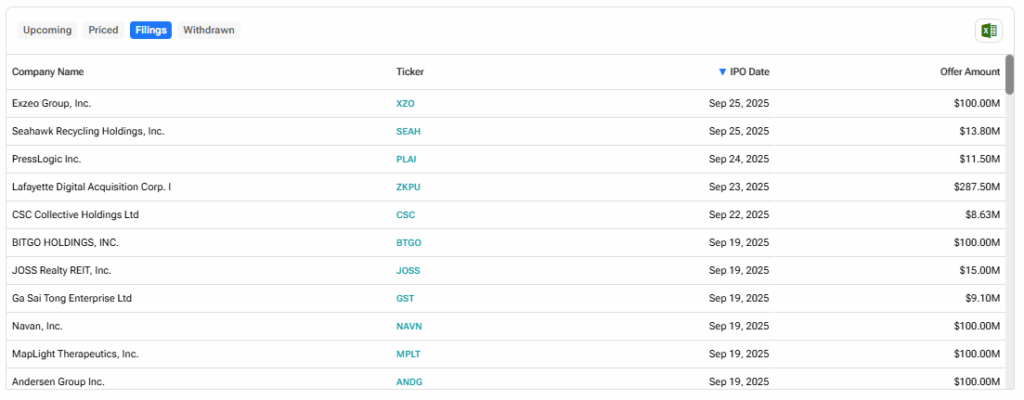The width and height of the screenshot is (1024, 400).
Task: Switch to the Upcoming tab
Action: 47,30
